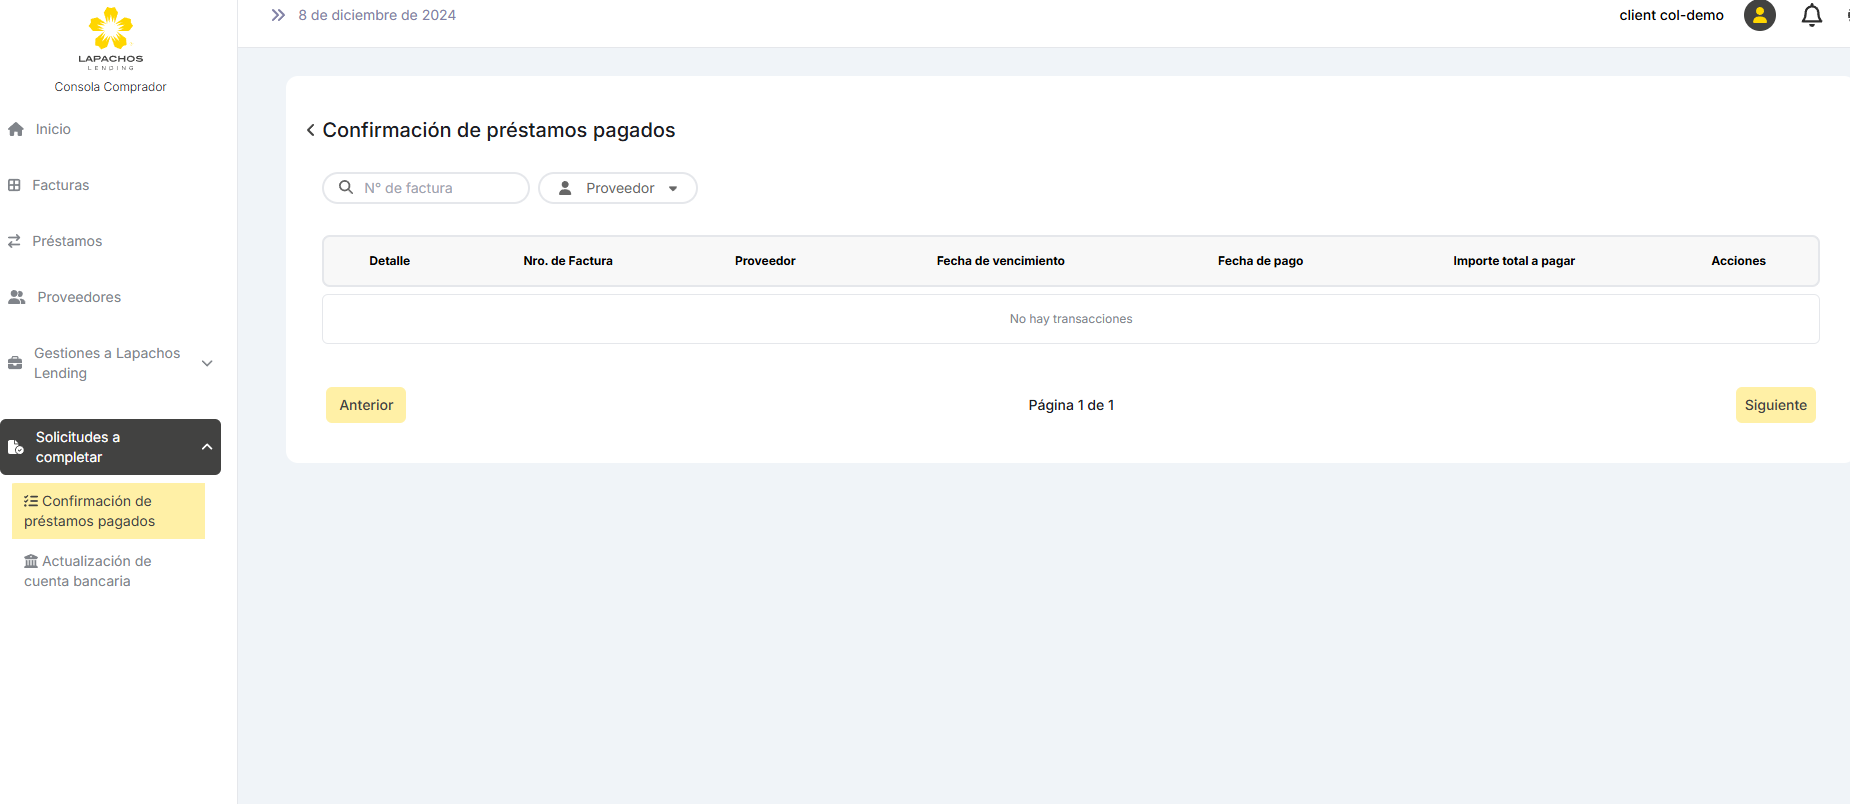Click the magnifying glass search icon
1850x804 pixels.
(346, 188)
